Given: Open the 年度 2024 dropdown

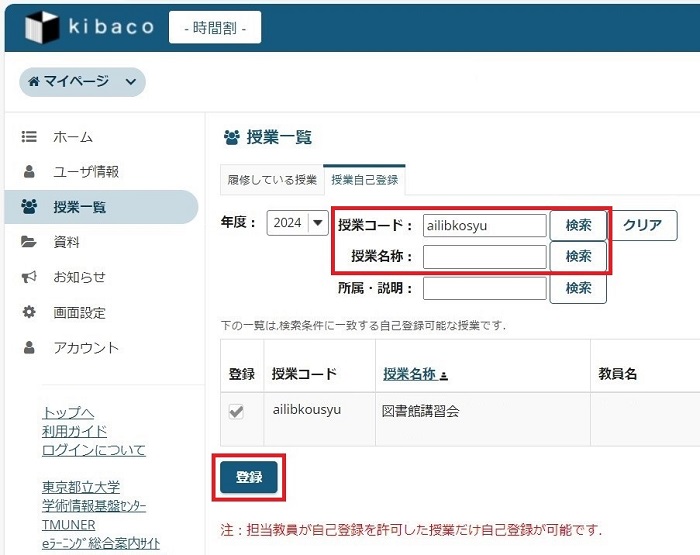Looking at the screenshot, I should point(297,223).
